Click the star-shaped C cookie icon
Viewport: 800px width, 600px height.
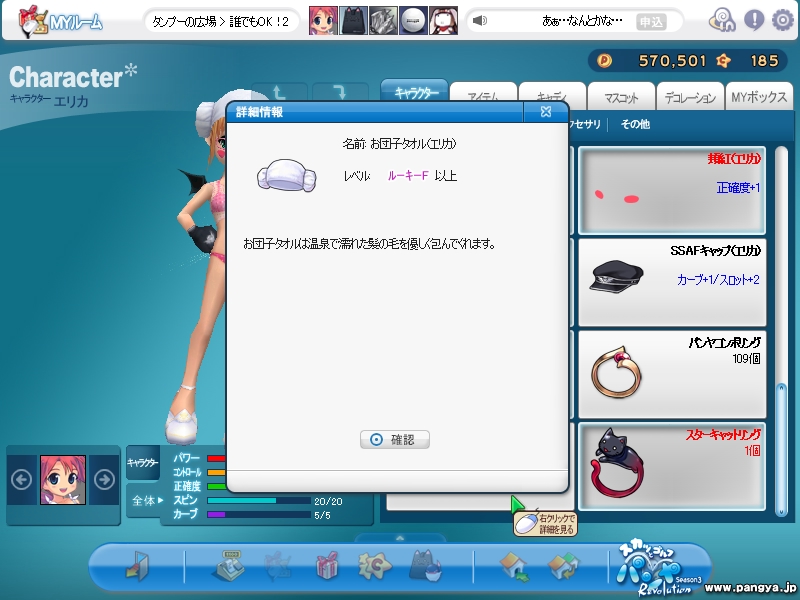pos(374,565)
